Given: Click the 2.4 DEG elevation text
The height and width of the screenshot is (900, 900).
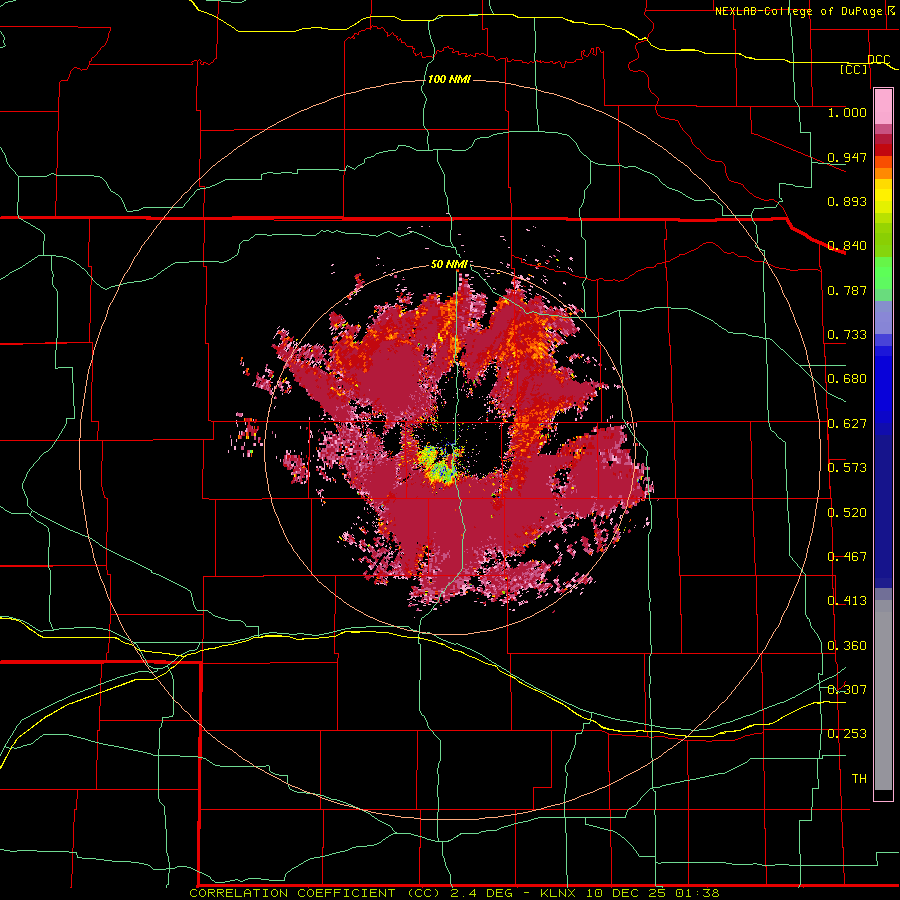Looking at the screenshot, I should pyautogui.click(x=482, y=893).
